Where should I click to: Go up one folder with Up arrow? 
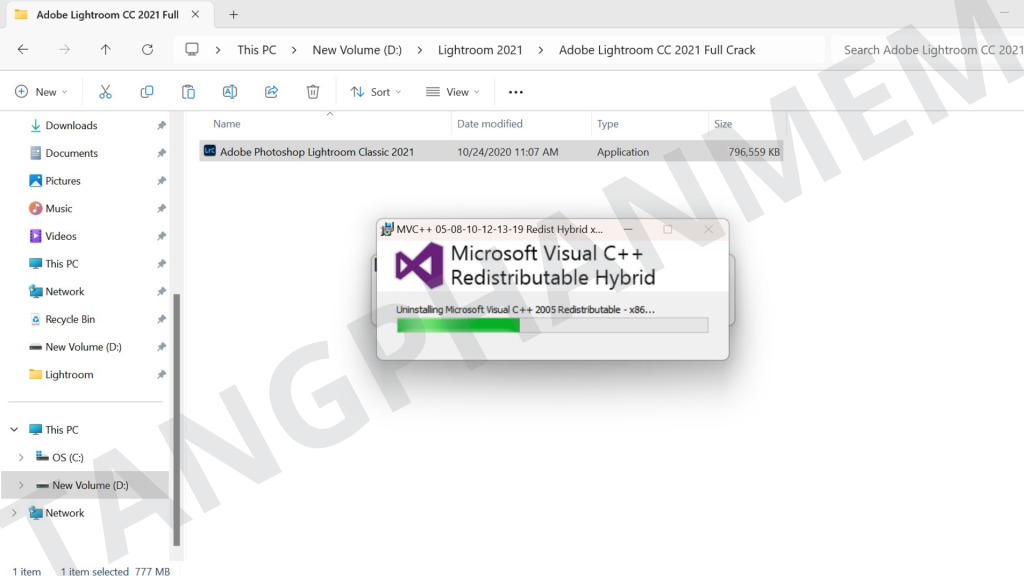click(x=106, y=50)
